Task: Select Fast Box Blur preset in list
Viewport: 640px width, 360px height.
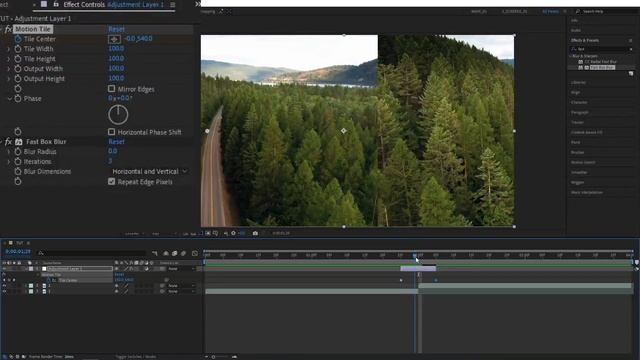Action: (x=602, y=67)
